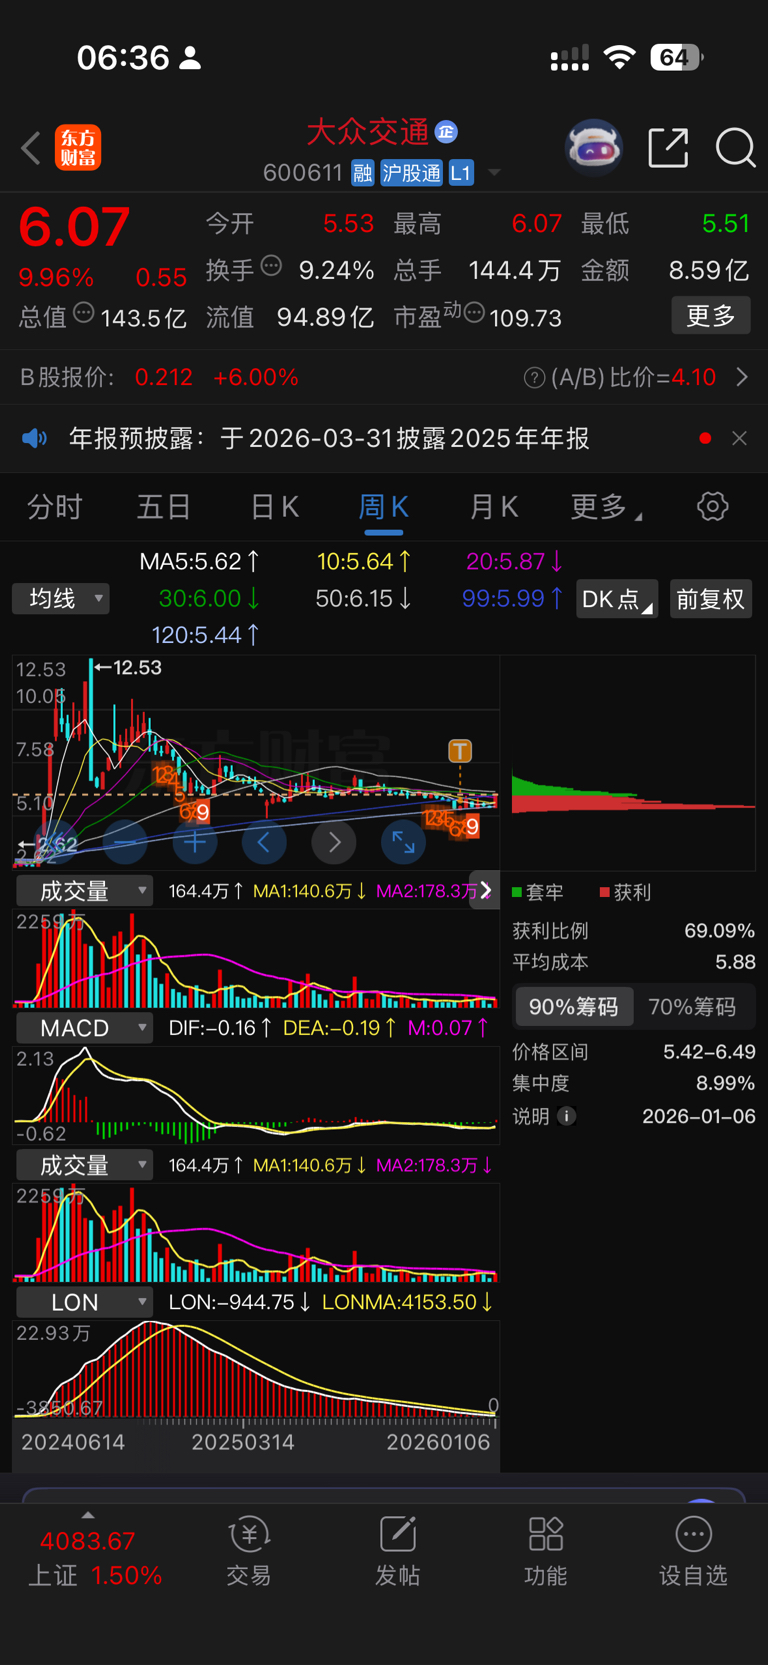Tap the 12.53 high price label on chart
Viewport: 769px width, 1665px height.
(137, 667)
